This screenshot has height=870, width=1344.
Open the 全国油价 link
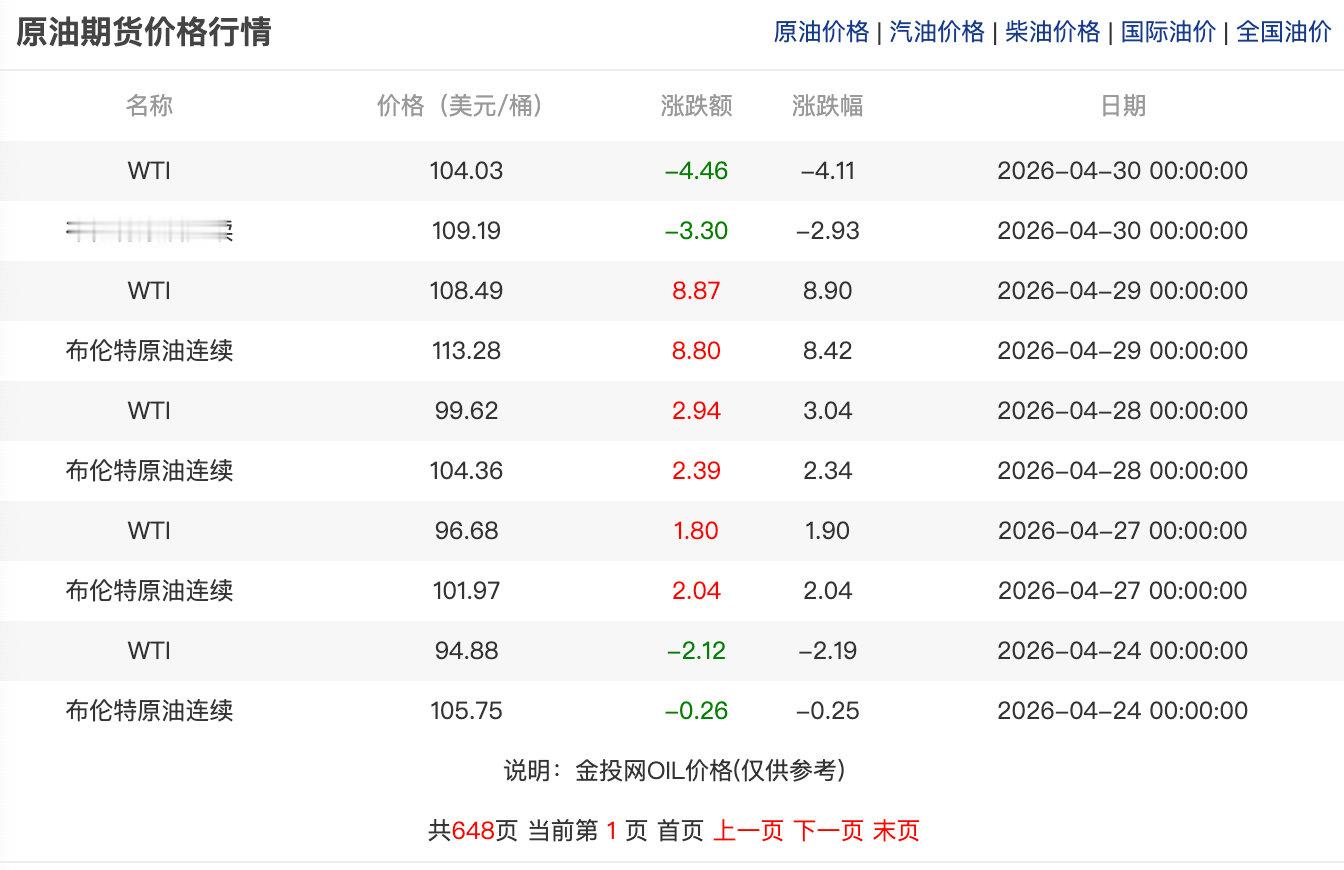point(1285,33)
